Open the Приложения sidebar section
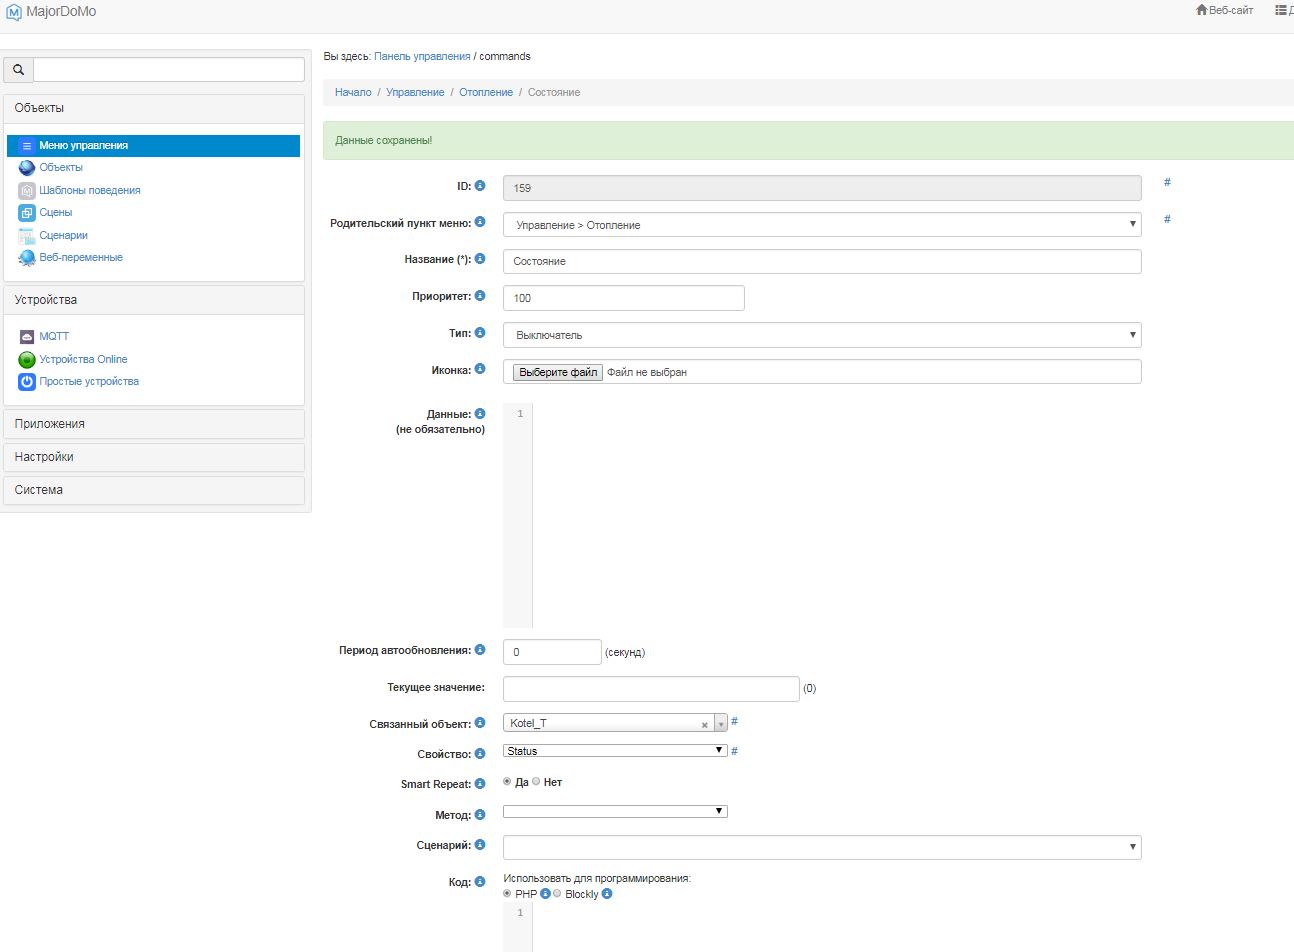This screenshot has width=1294, height=952. click(x=154, y=424)
